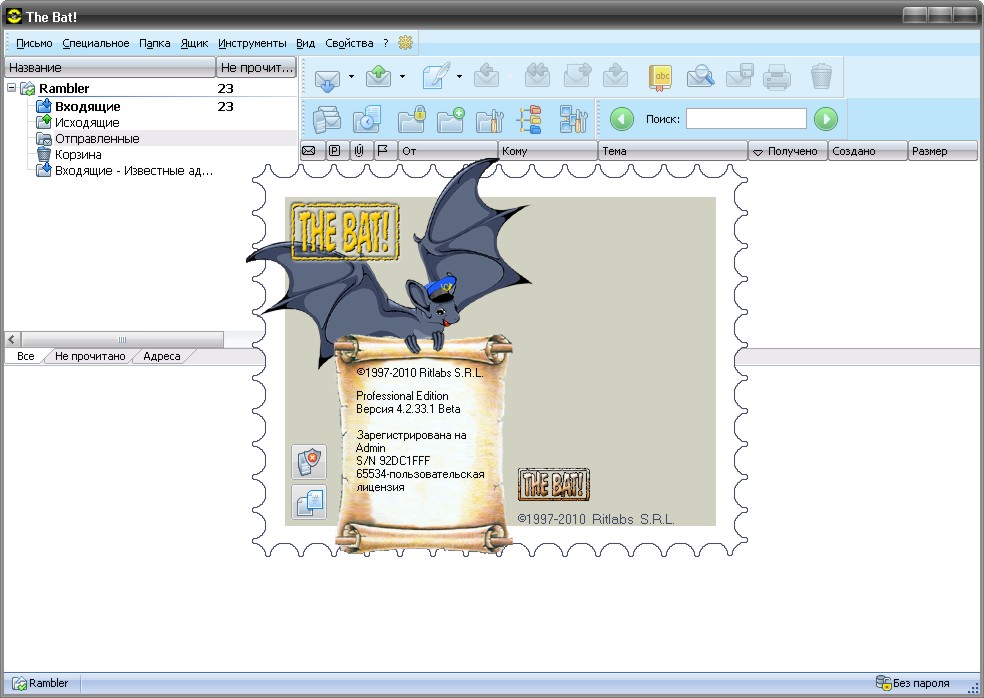Open the new message dropdown arrow

point(459,77)
